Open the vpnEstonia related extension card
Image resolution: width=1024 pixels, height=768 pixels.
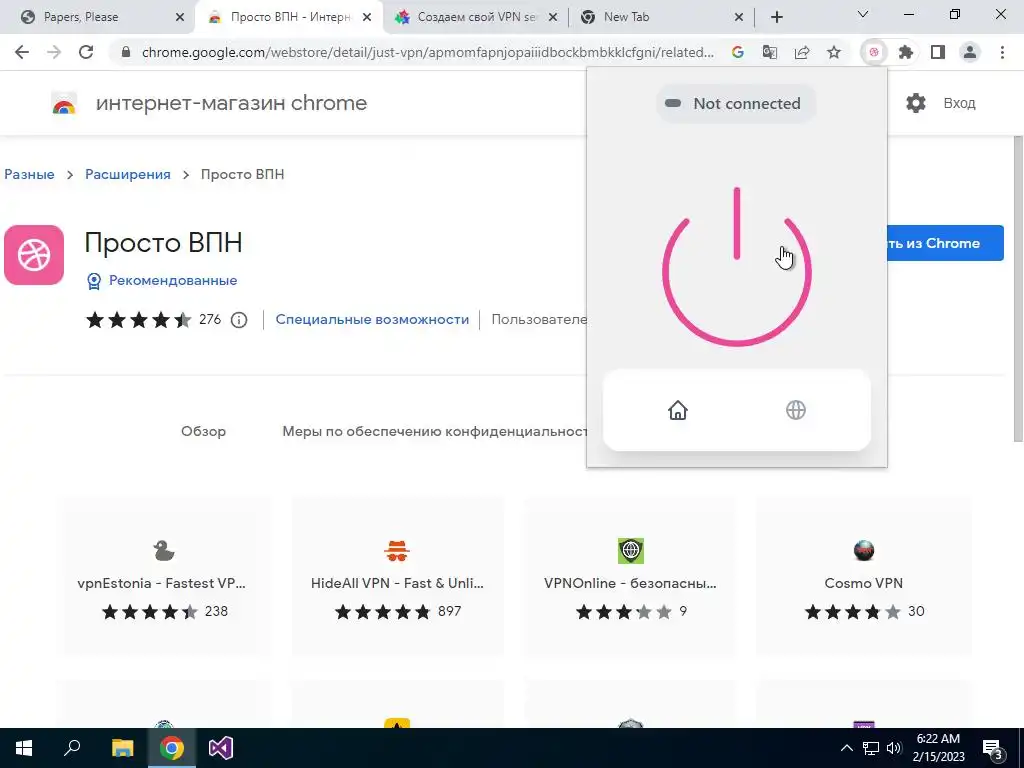click(x=163, y=577)
